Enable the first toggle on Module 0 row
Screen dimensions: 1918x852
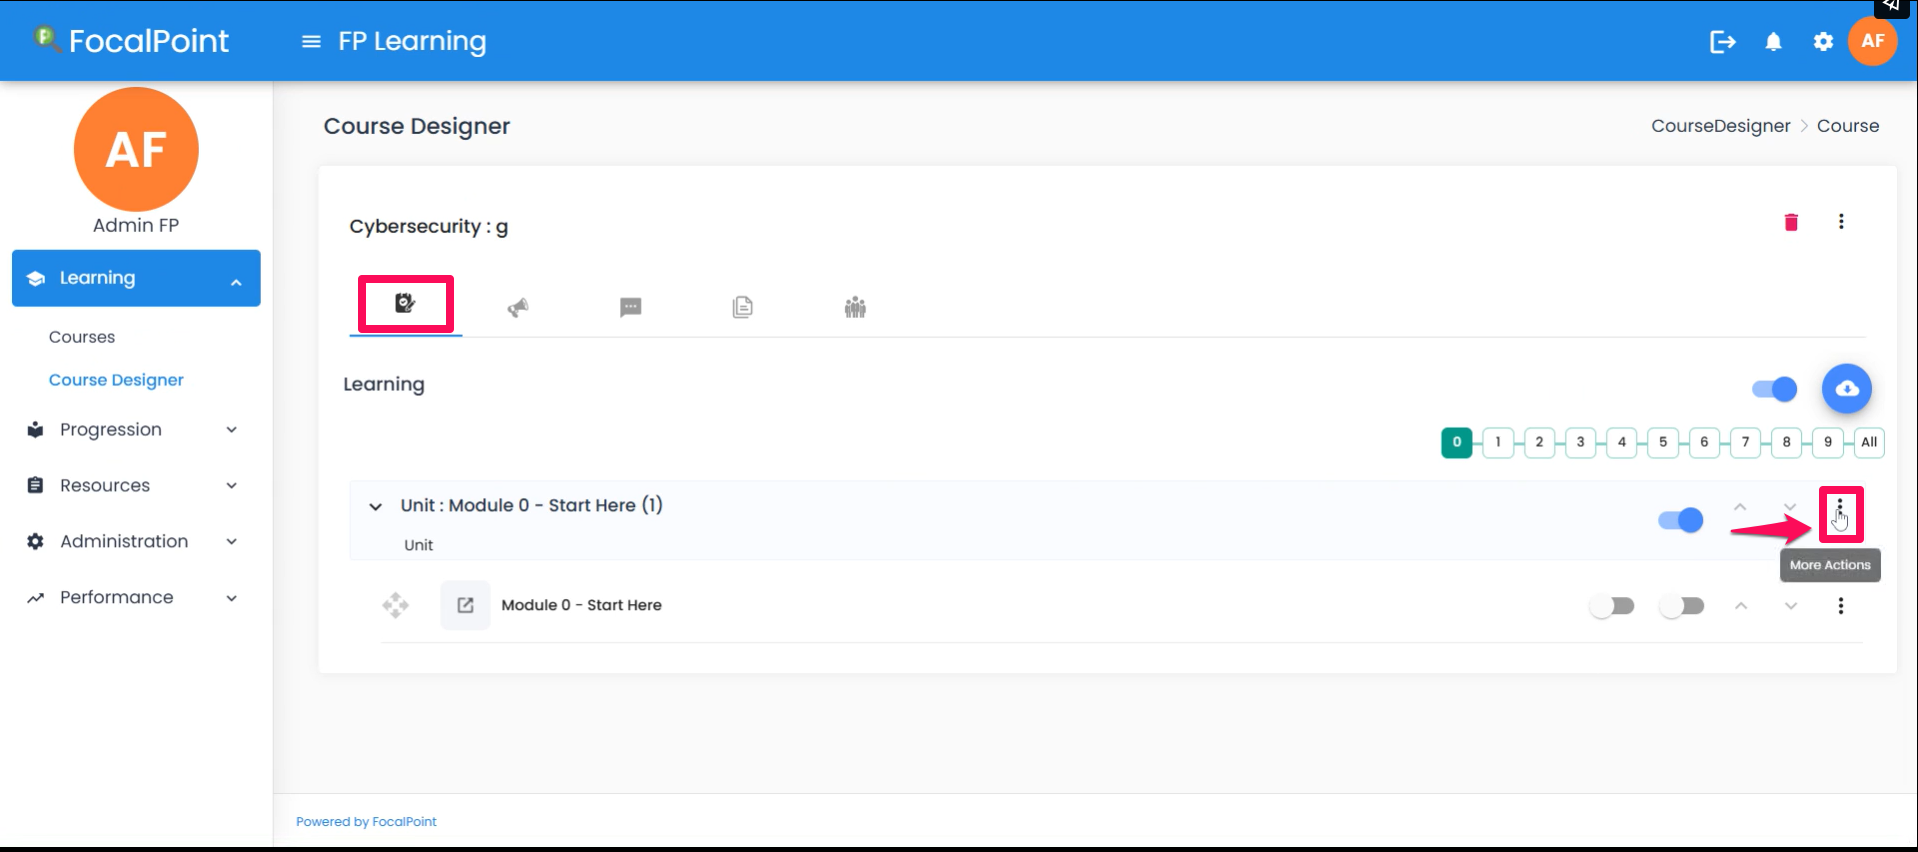[1611, 606]
